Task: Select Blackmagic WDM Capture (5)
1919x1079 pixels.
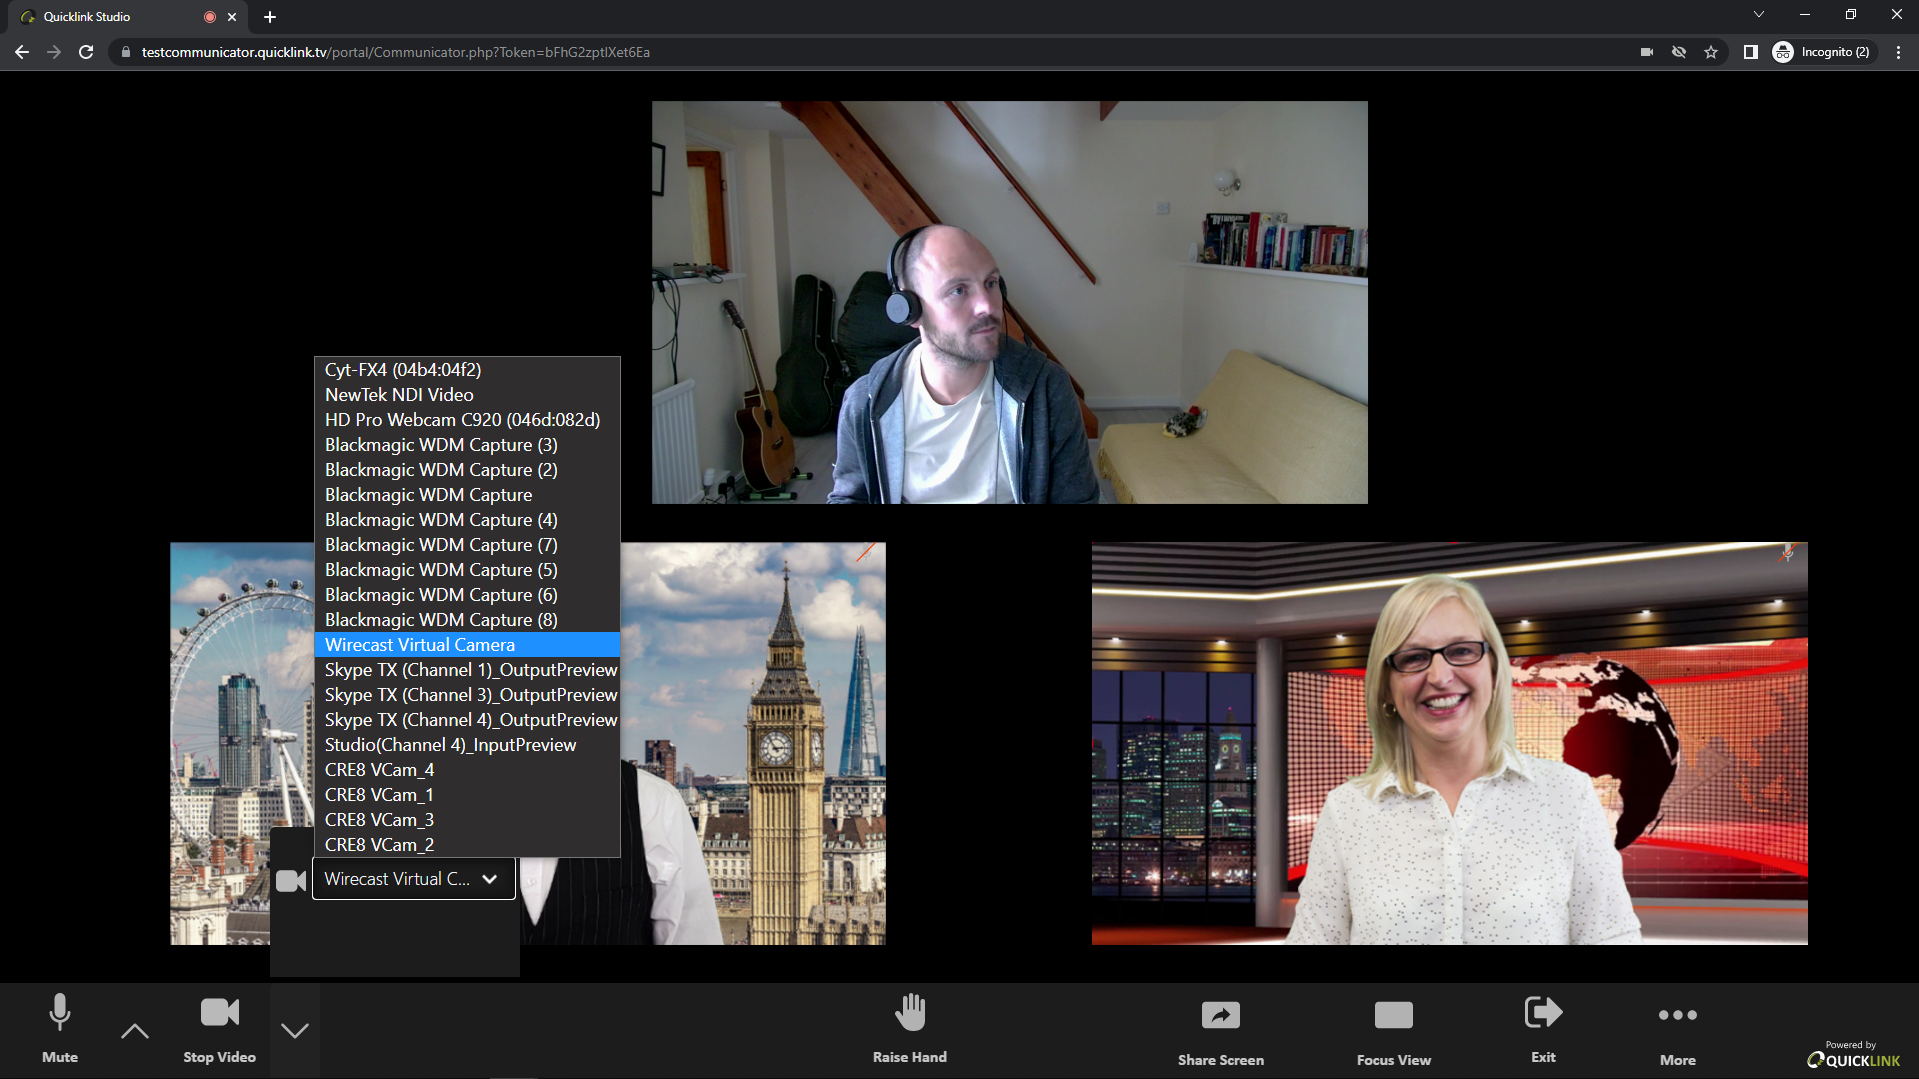Action: (x=468, y=570)
